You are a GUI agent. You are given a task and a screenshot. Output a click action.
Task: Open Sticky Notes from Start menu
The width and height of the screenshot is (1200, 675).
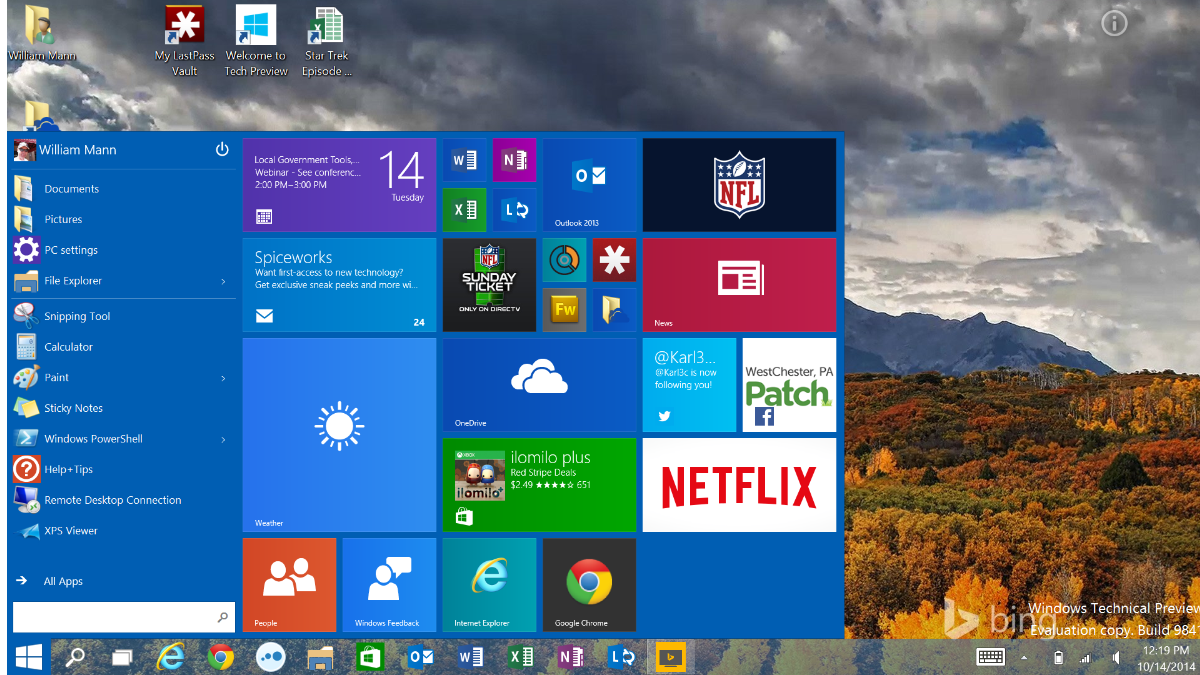pos(122,408)
